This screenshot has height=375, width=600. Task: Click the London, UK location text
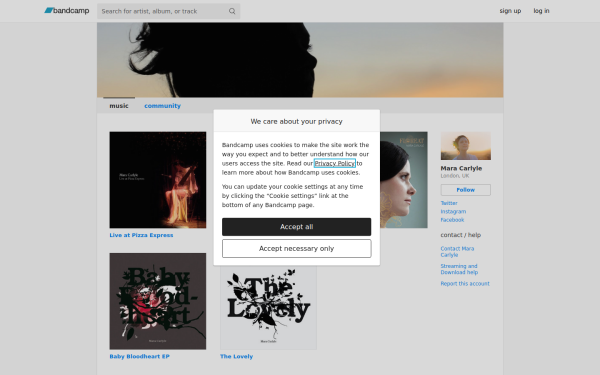[x=455, y=176]
